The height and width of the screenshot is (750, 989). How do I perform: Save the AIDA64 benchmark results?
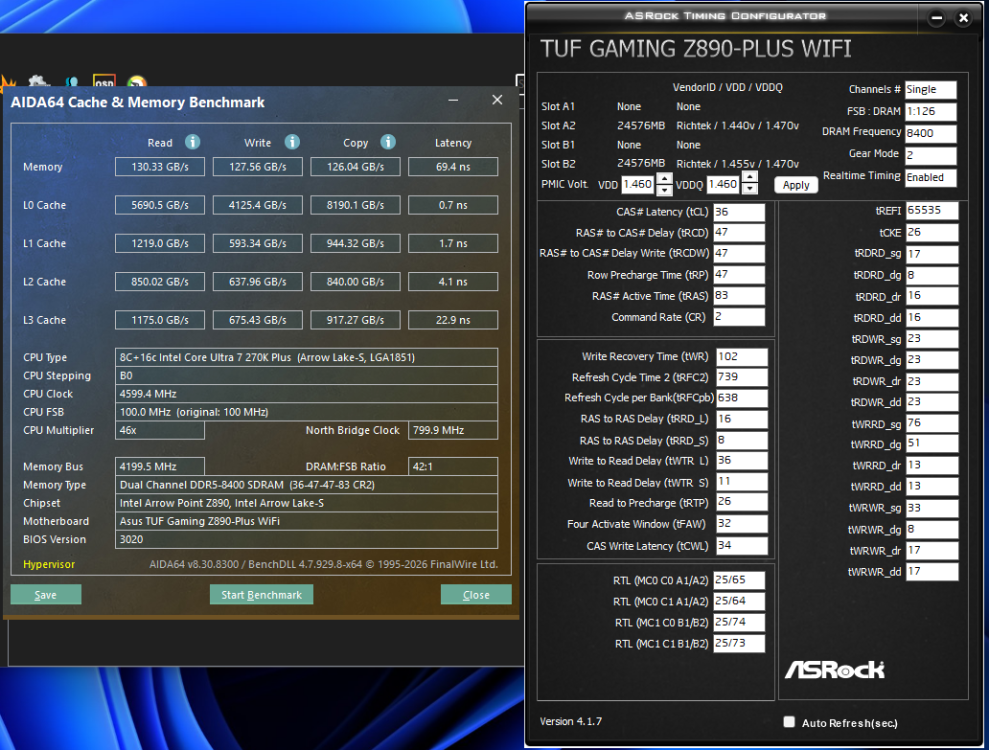pyautogui.click(x=45, y=594)
